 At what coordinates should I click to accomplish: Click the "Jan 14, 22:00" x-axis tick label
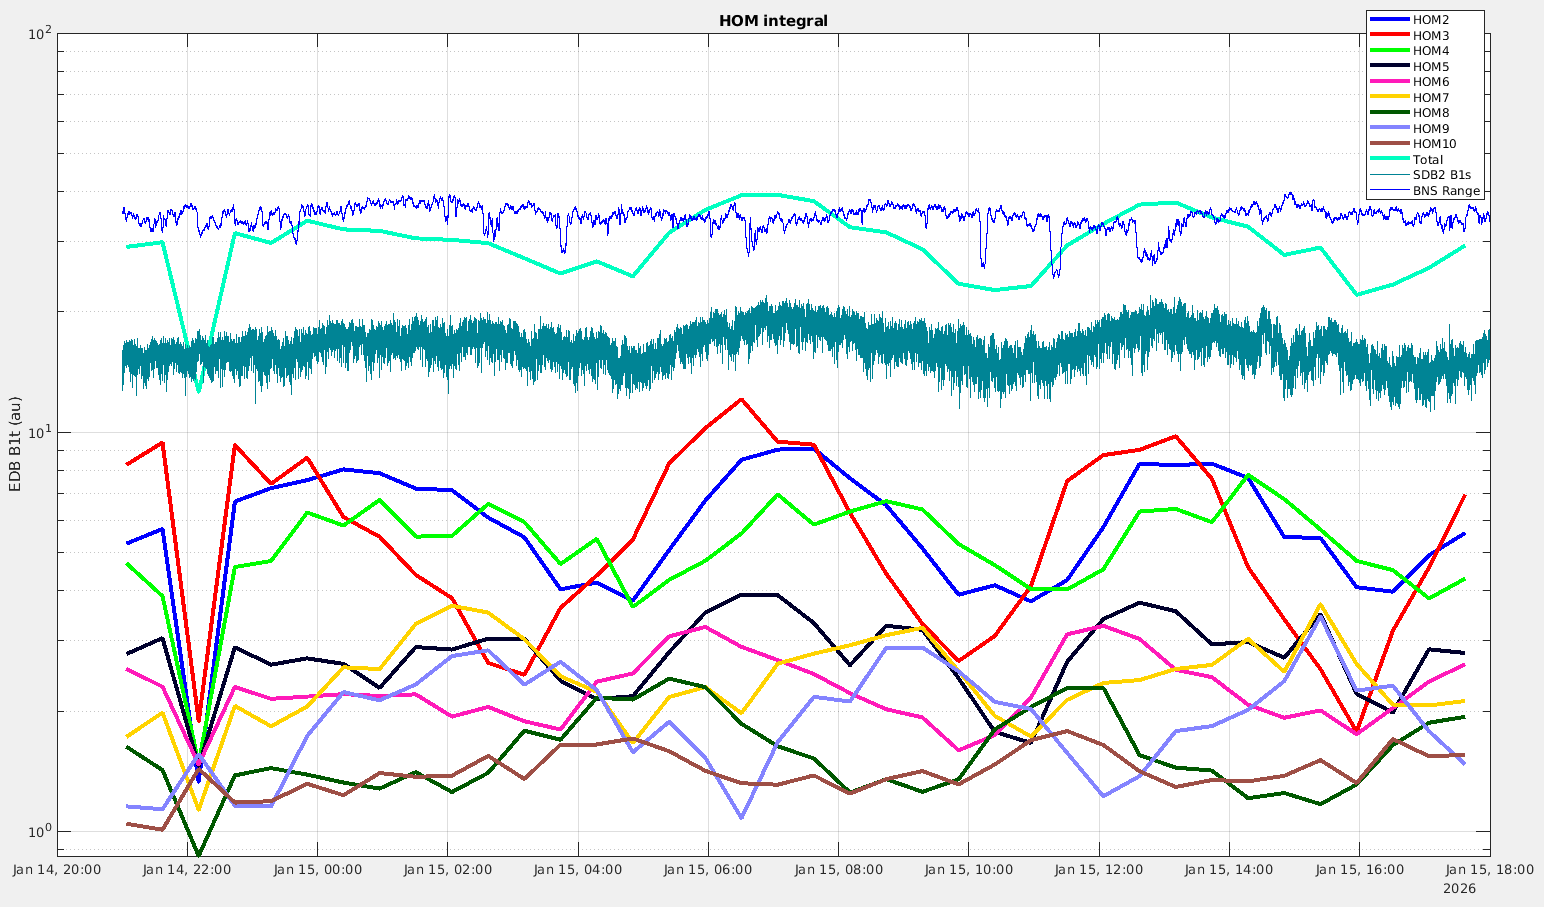[x=187, y=870]
